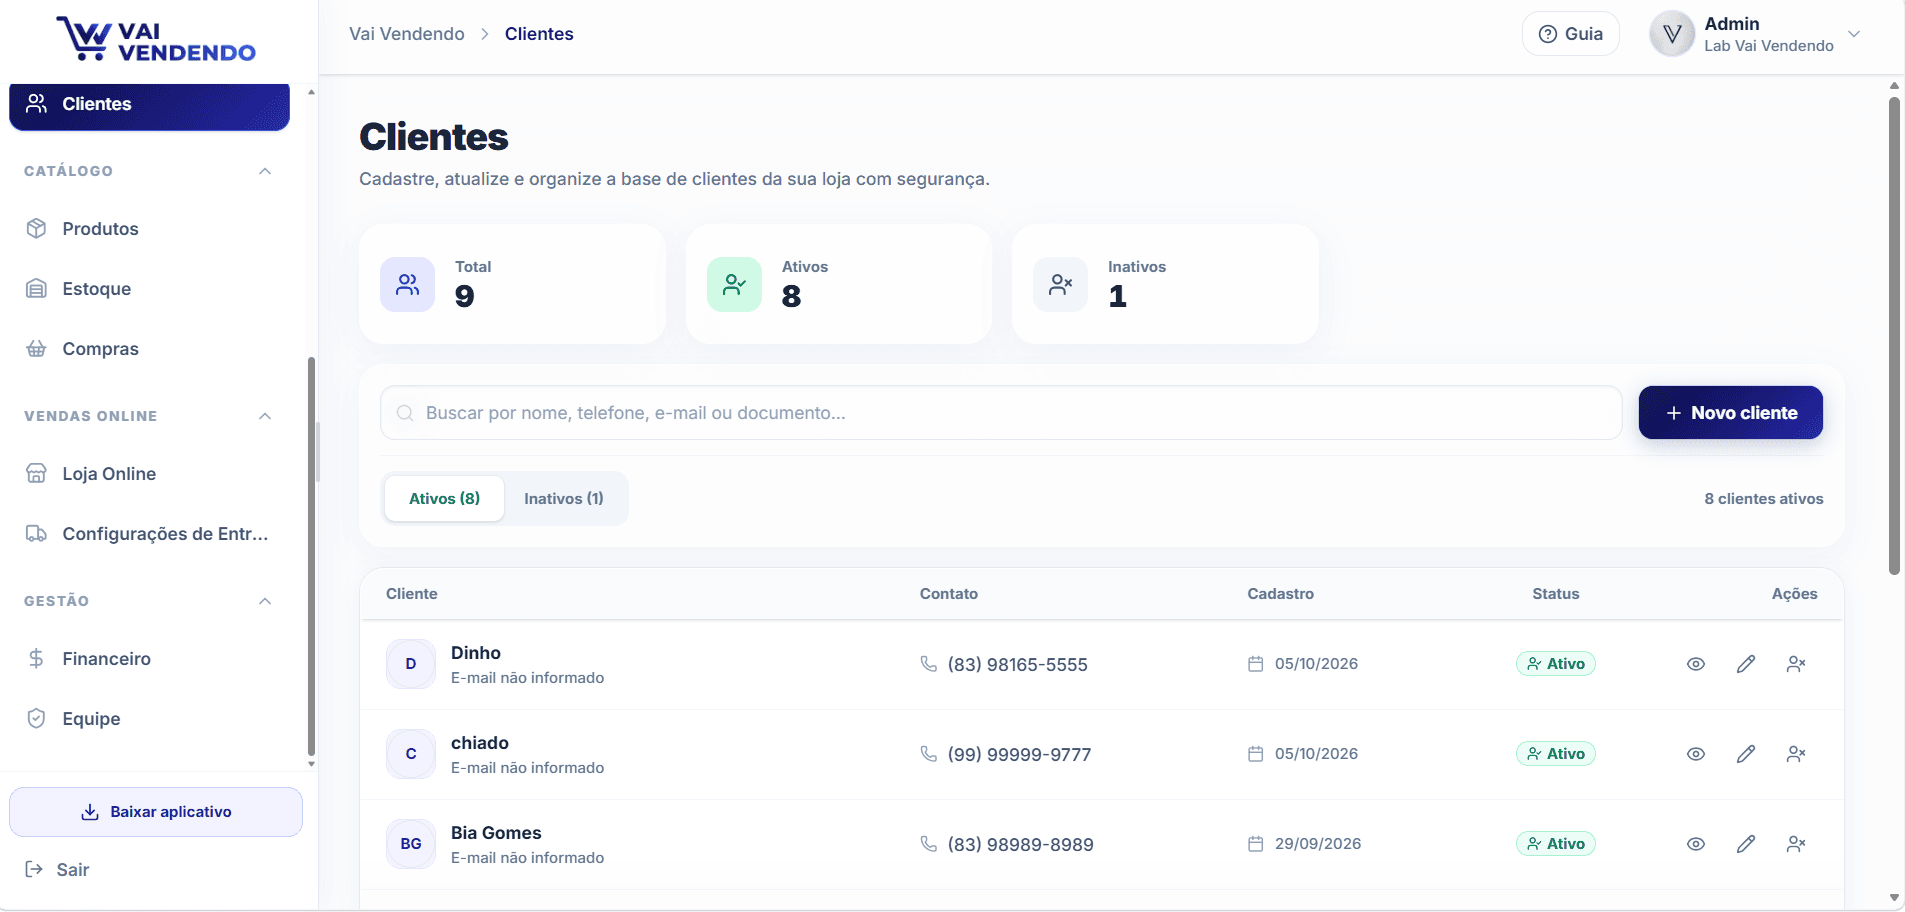This screenshot has height=912, width=1905.
Task: Switch to the Inativos (1) tab
Action: [564, 498]
